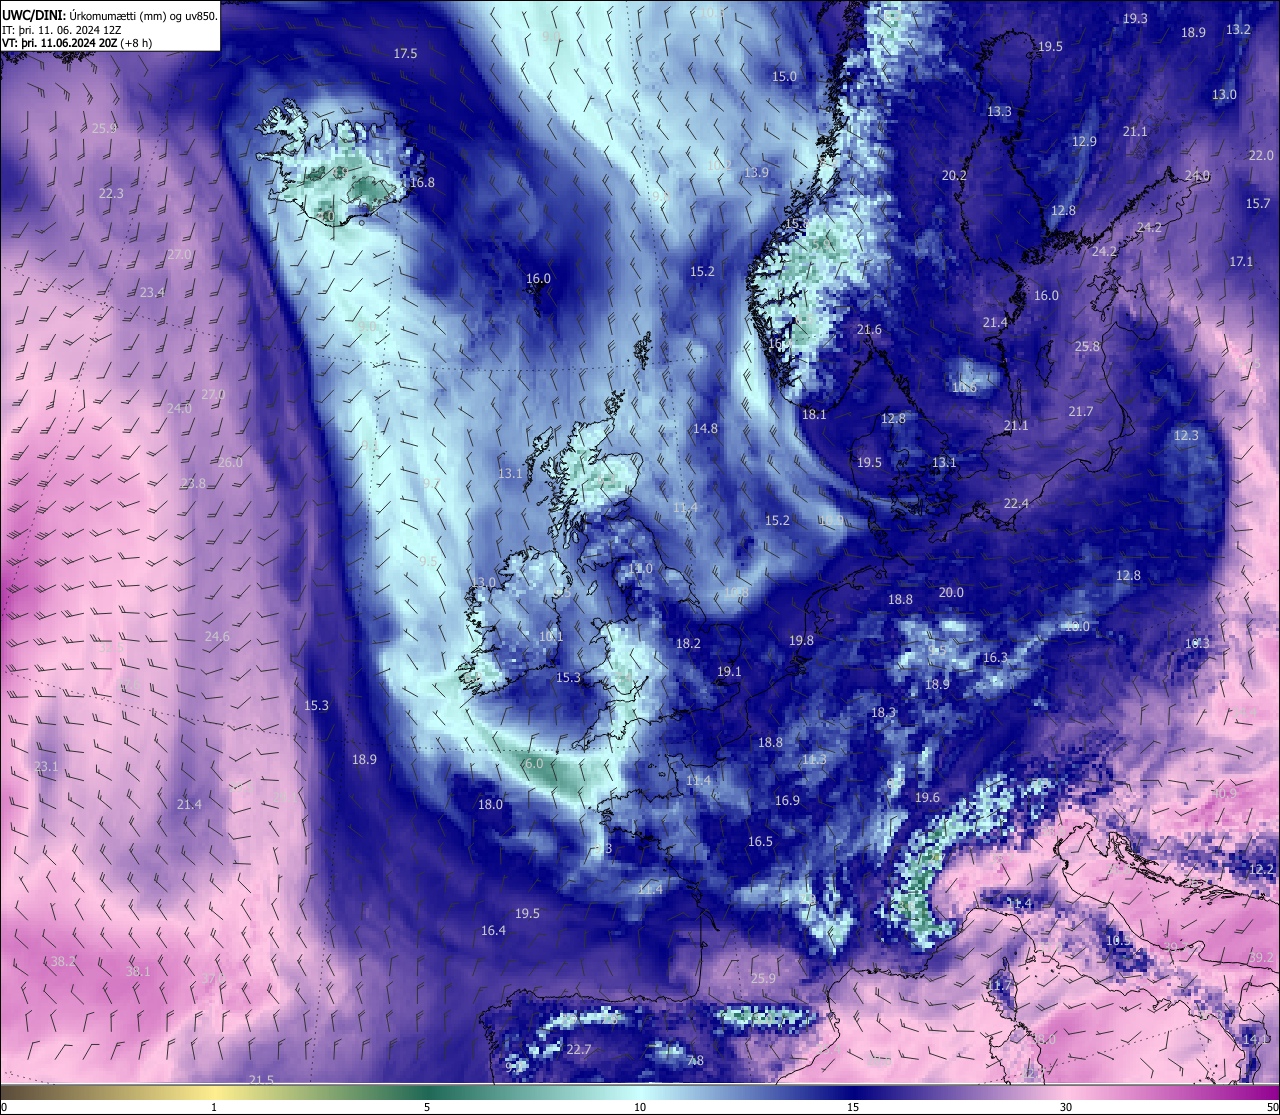Click the 21.6 value label

[869, 330]
